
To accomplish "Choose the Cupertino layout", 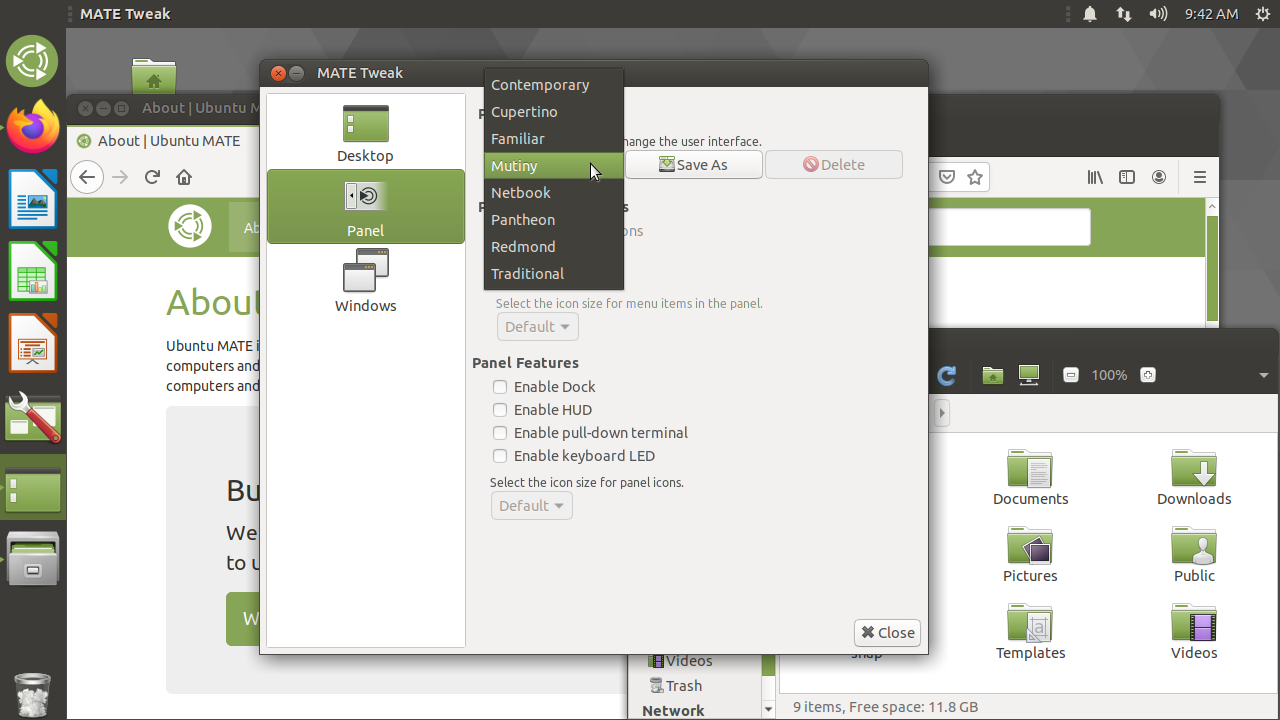I will click(x=554, y=112).
